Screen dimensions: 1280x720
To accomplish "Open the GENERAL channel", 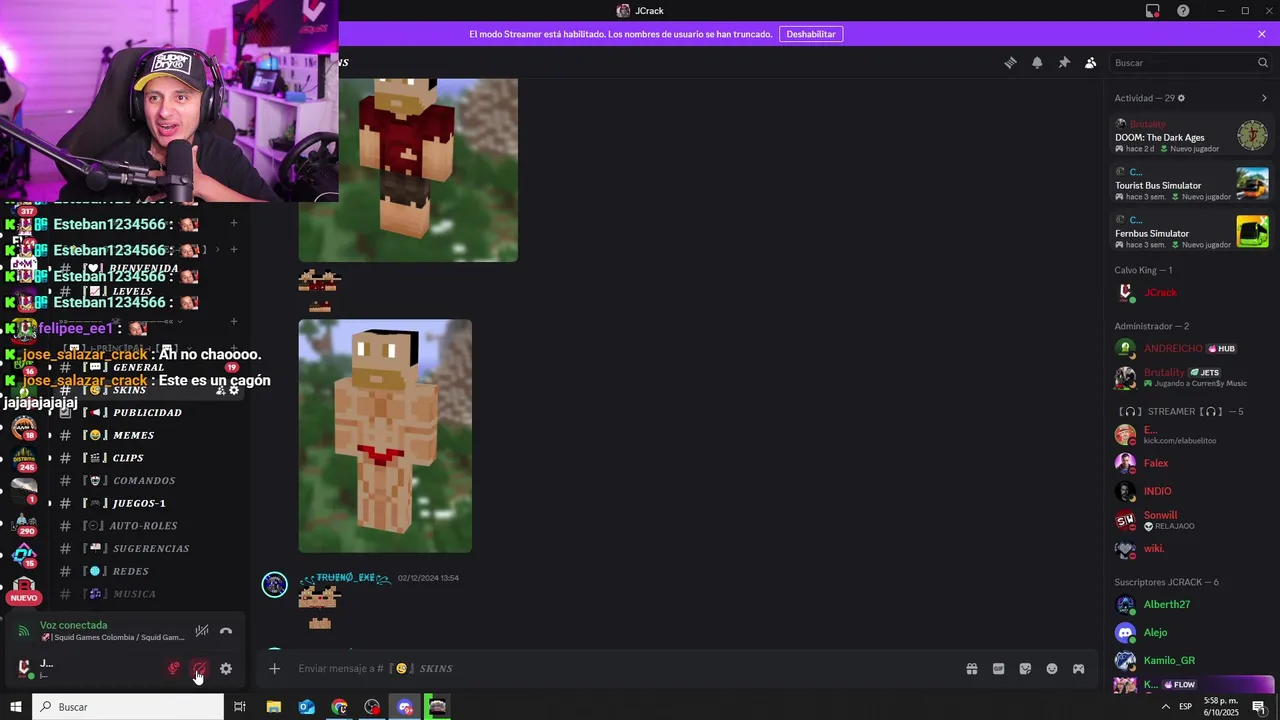I will point(139,368).
